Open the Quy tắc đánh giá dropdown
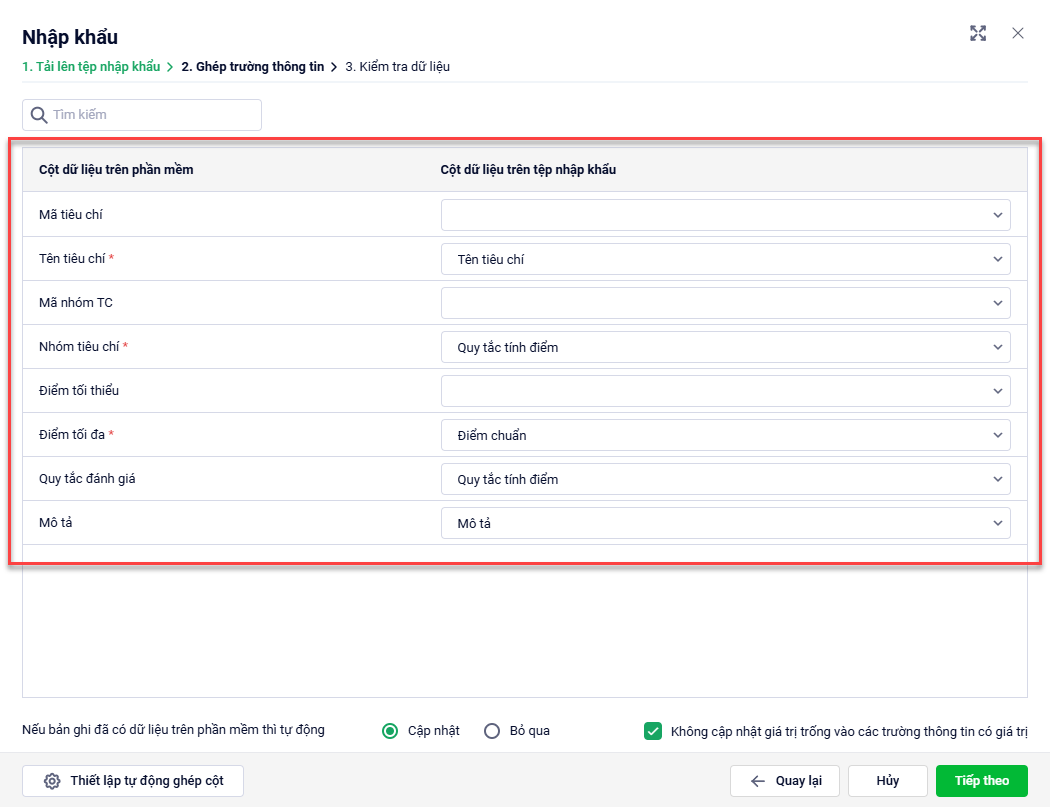1050x807 pixels. 725,479
